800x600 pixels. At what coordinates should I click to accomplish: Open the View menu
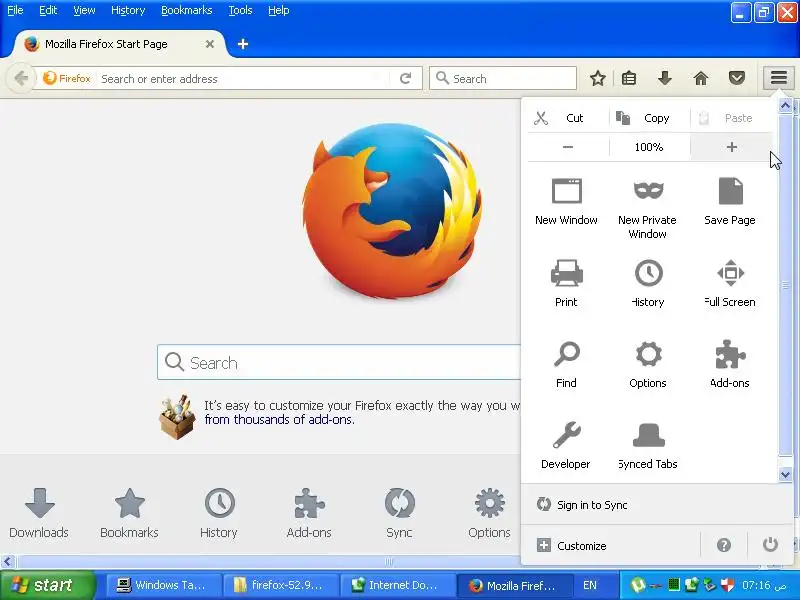coord(84,10)
